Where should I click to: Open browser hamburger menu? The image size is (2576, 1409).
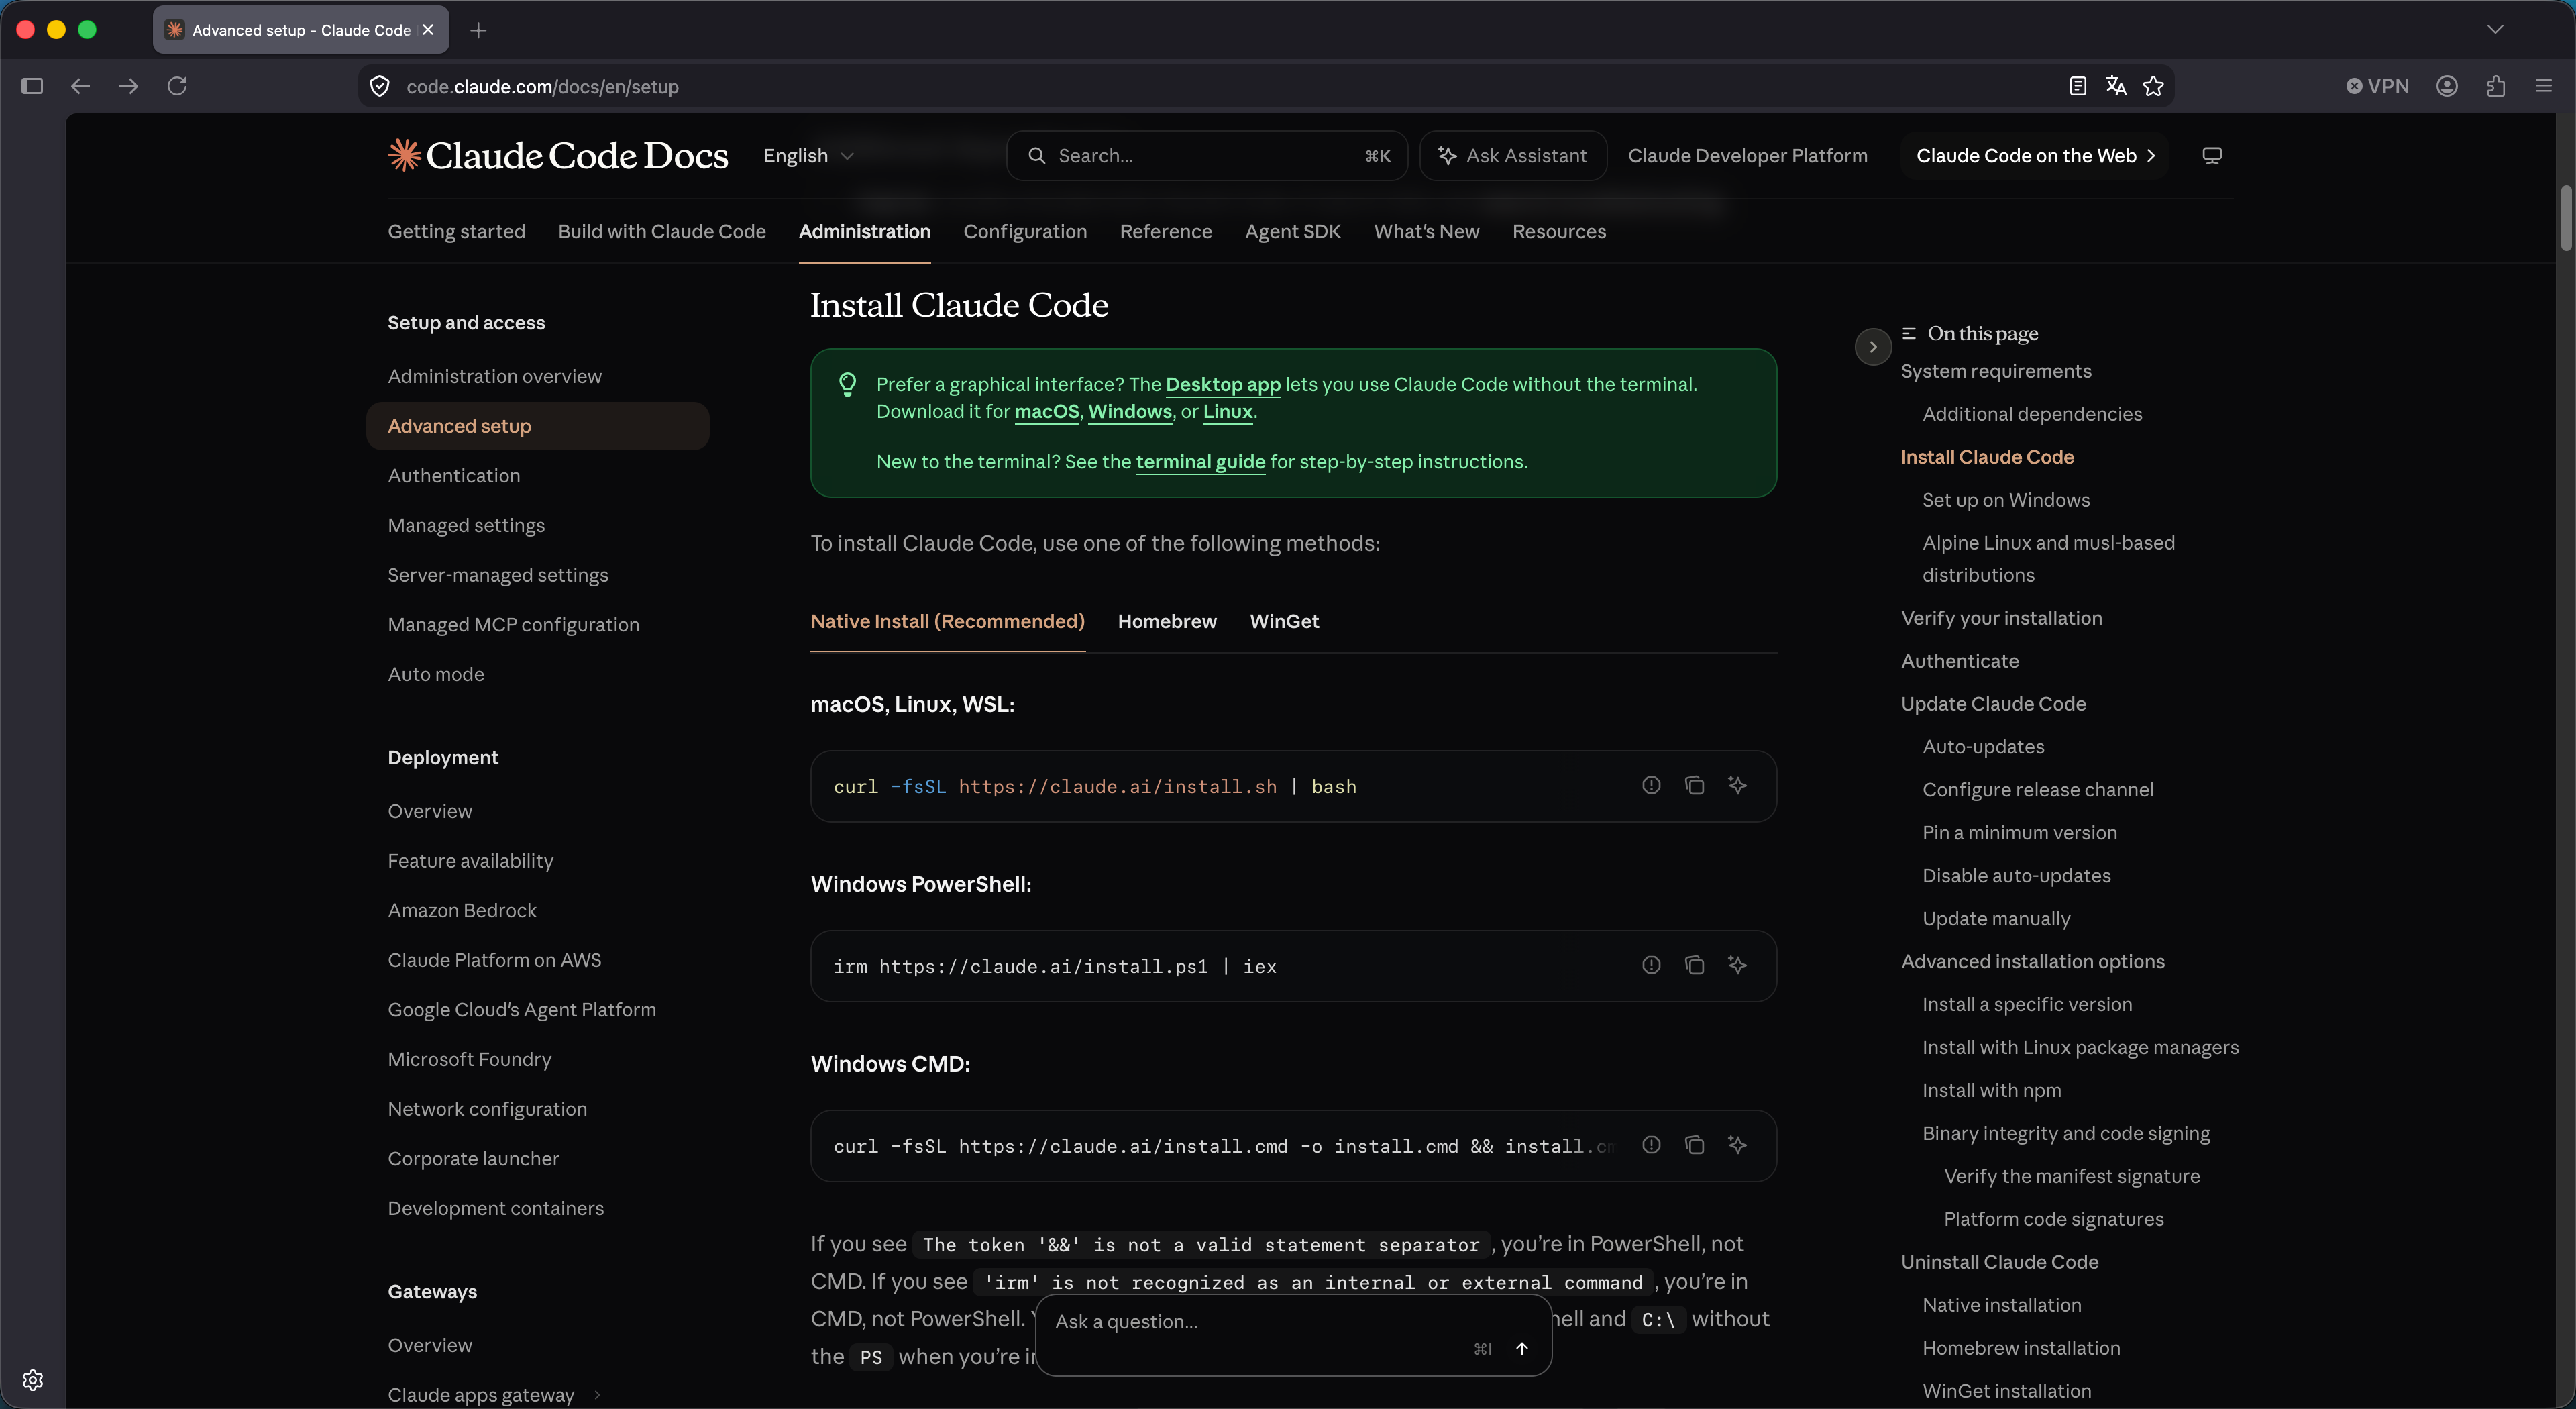2543,86
